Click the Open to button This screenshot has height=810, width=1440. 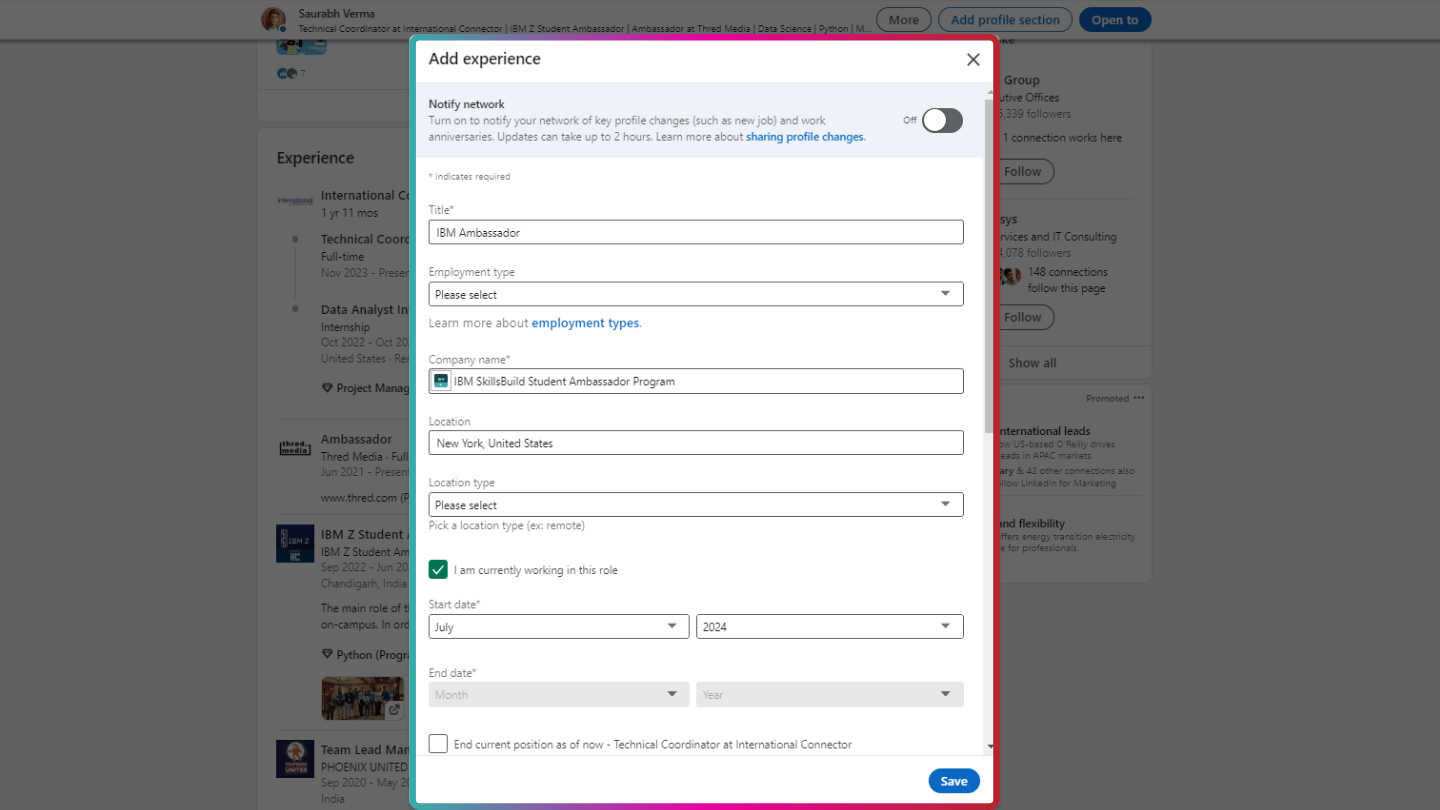pyautogui.click(x=1115, y=20)
